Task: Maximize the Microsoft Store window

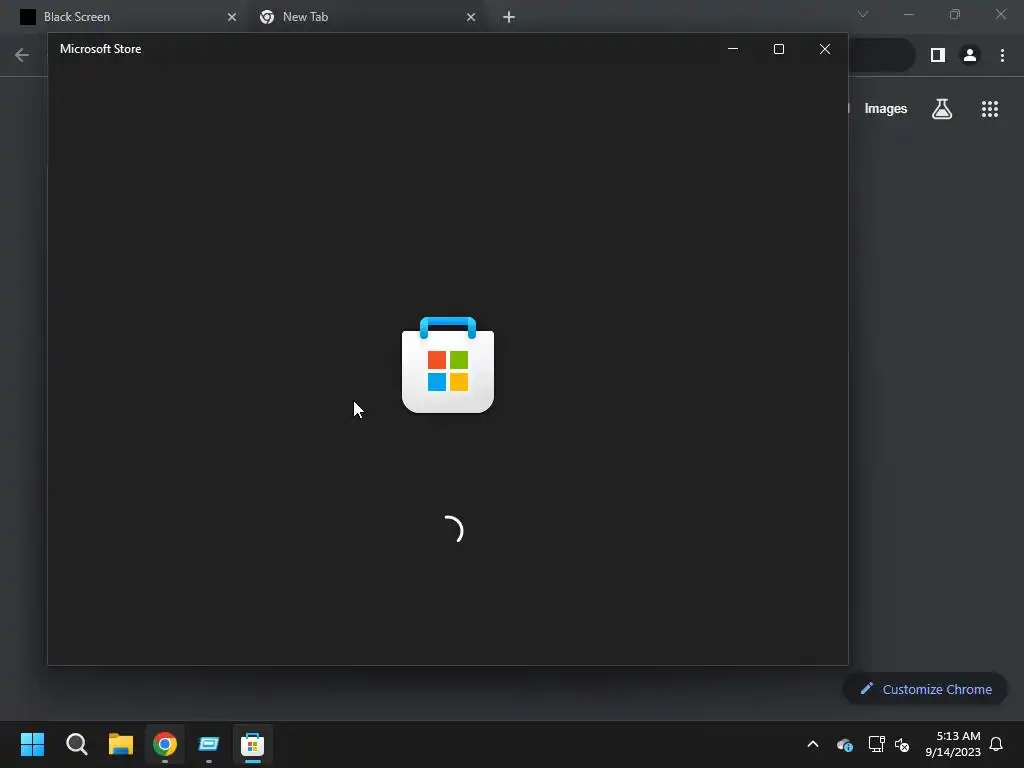Action: 778,49
